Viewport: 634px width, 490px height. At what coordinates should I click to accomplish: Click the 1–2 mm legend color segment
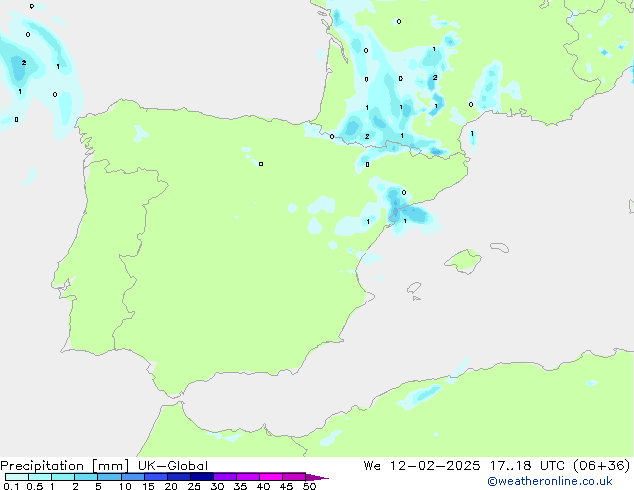[63, 477]
